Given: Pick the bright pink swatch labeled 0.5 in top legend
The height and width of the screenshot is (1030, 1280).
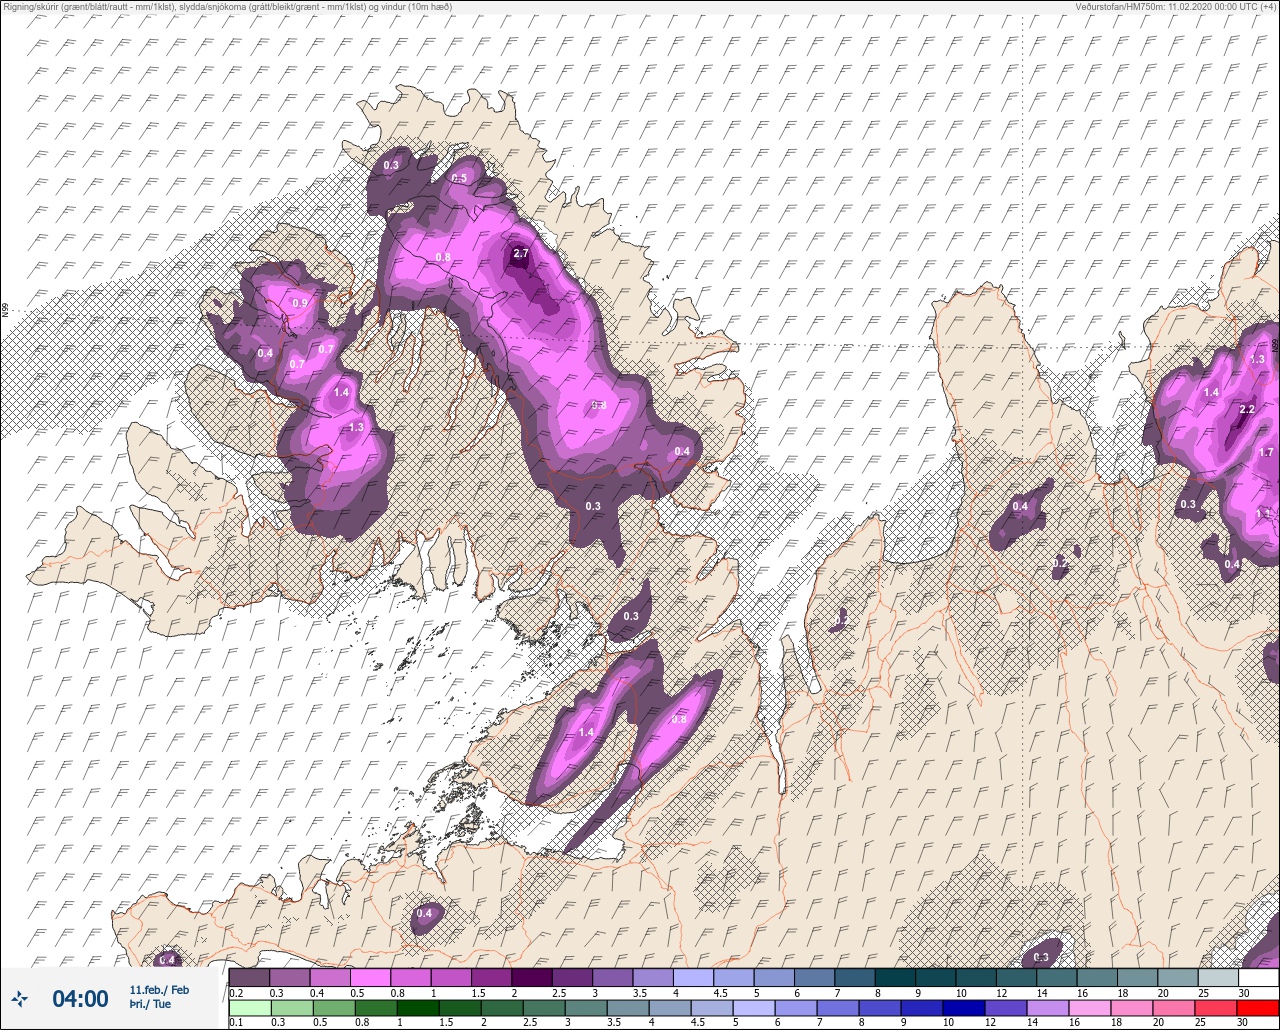Looking at the screenshot, I should tap(370, 977).
